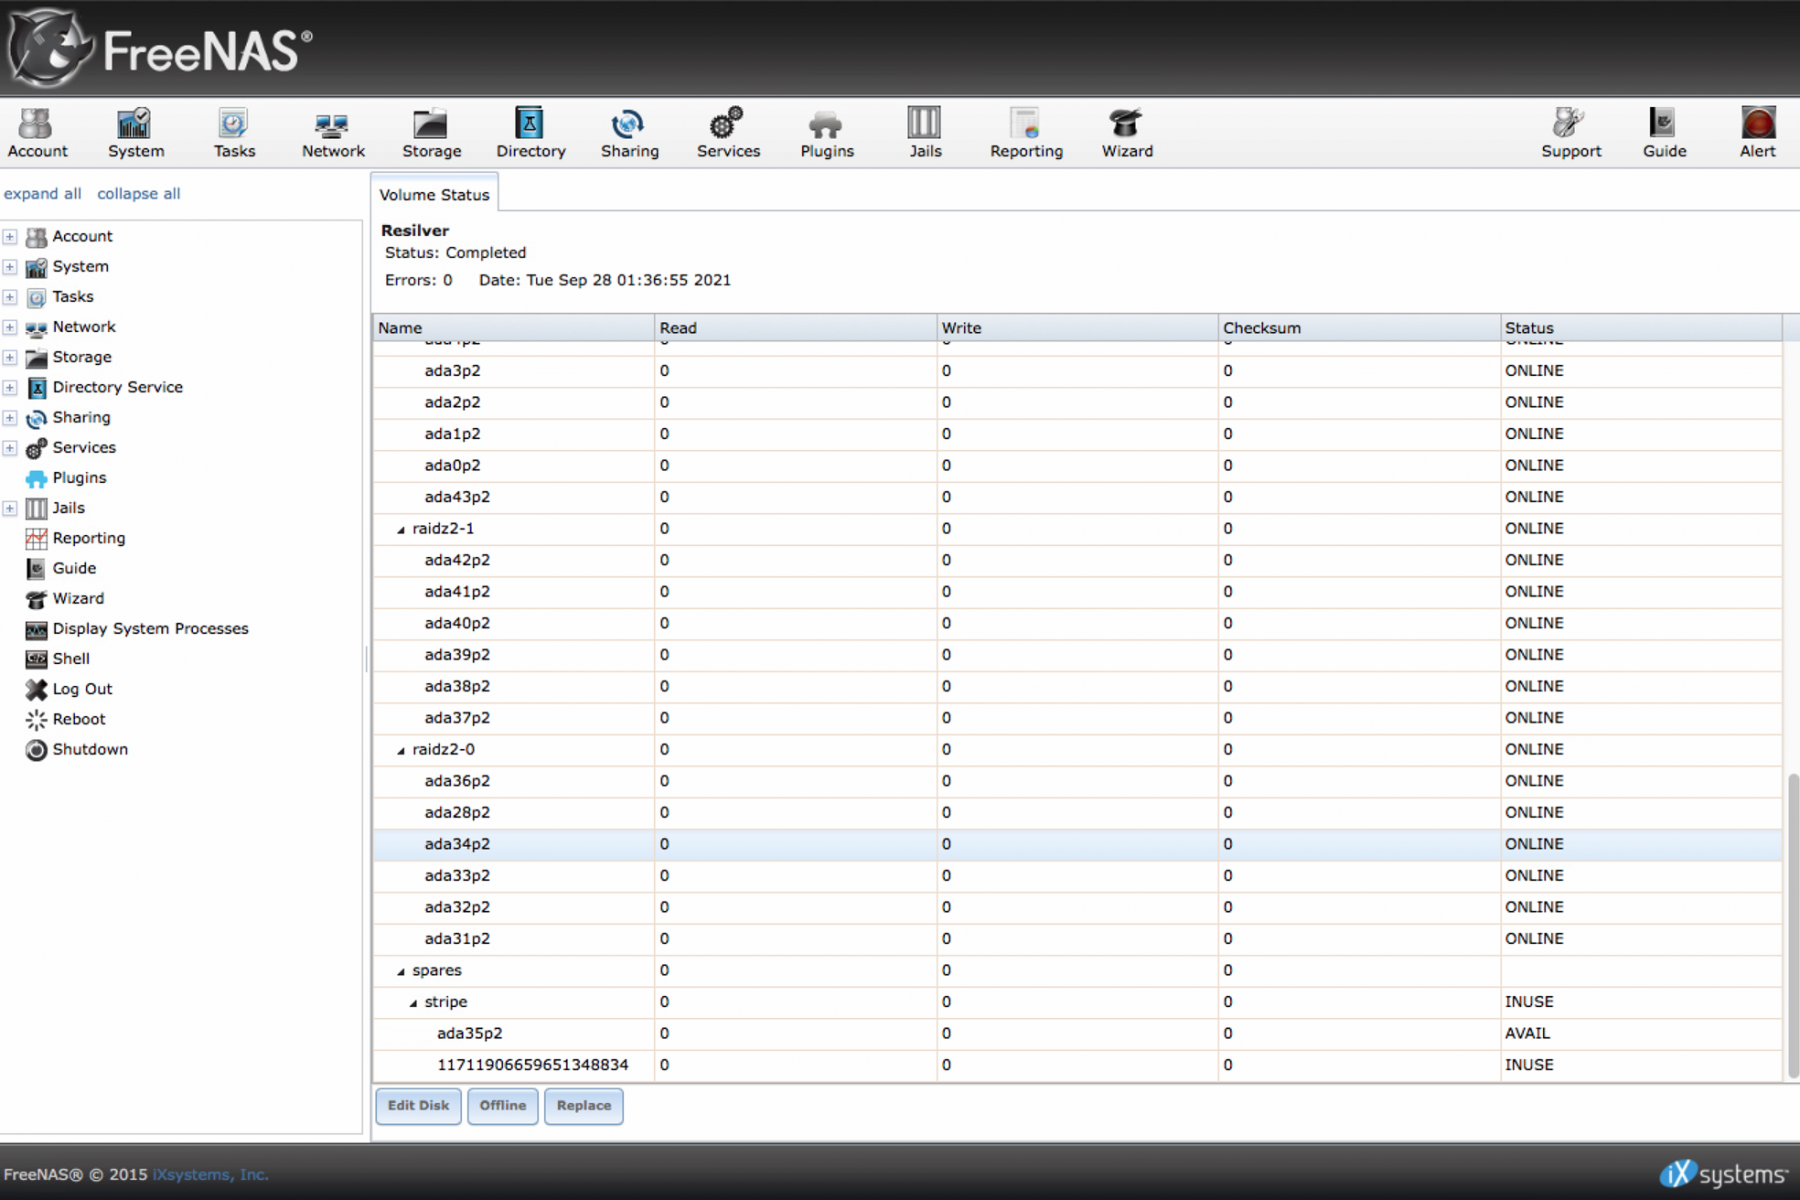Sort by the Read column header
Image resolution: width=1800 pixels, height=1200 pixels.
click(795, 328)
